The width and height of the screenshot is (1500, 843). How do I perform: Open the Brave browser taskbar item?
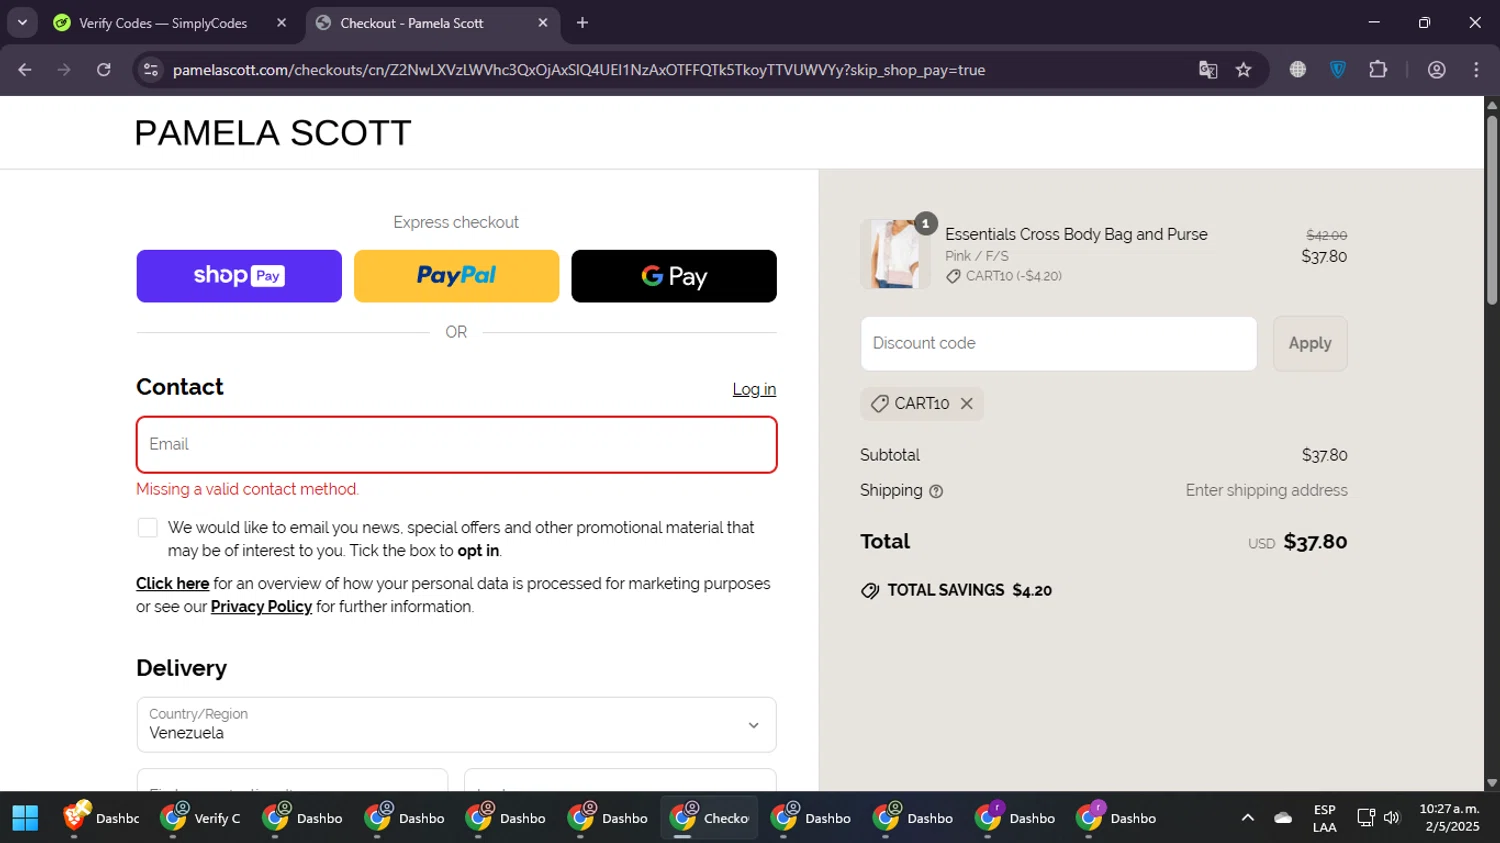(101, 818)
